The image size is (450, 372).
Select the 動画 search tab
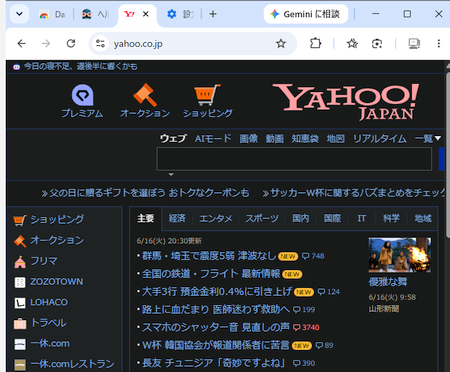pyautogui.click(x=275, y=138)
